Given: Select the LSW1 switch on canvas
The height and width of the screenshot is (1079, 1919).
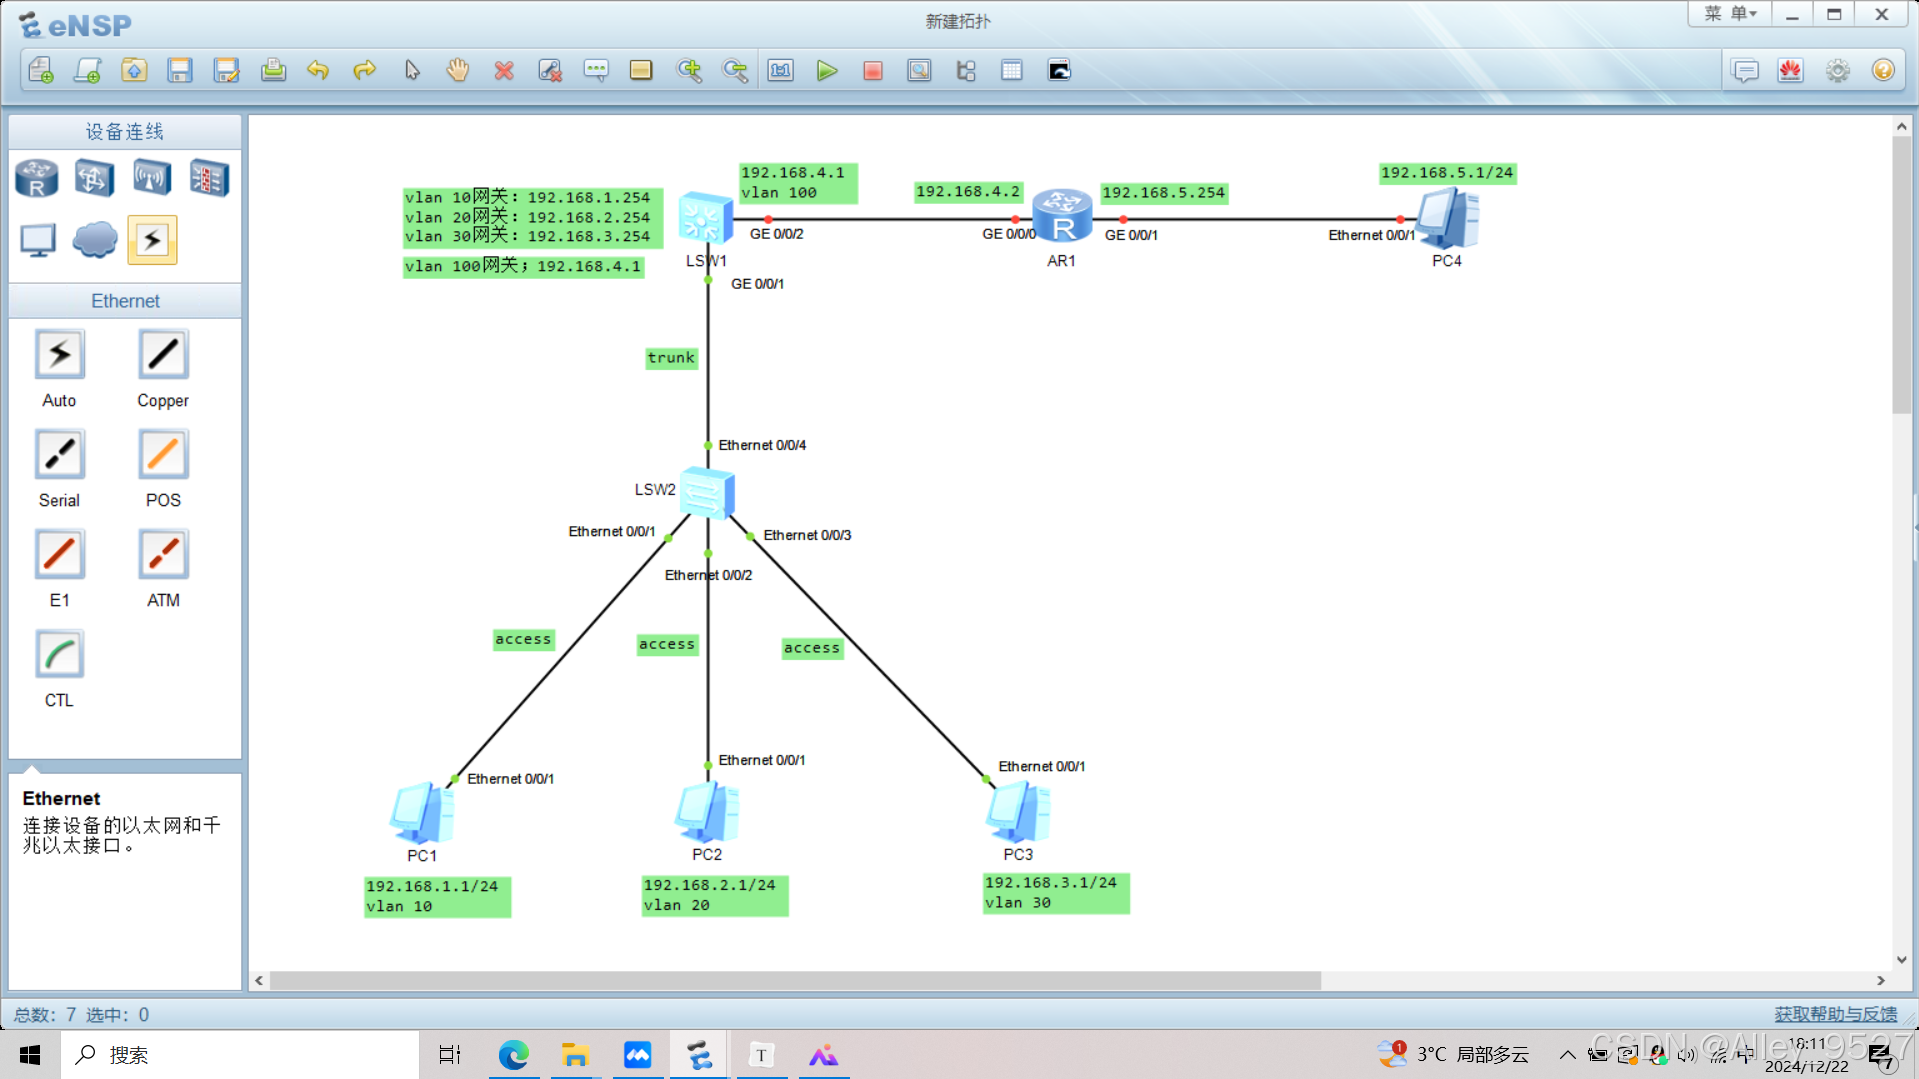Looking at the screenshot, I should 706,217.
